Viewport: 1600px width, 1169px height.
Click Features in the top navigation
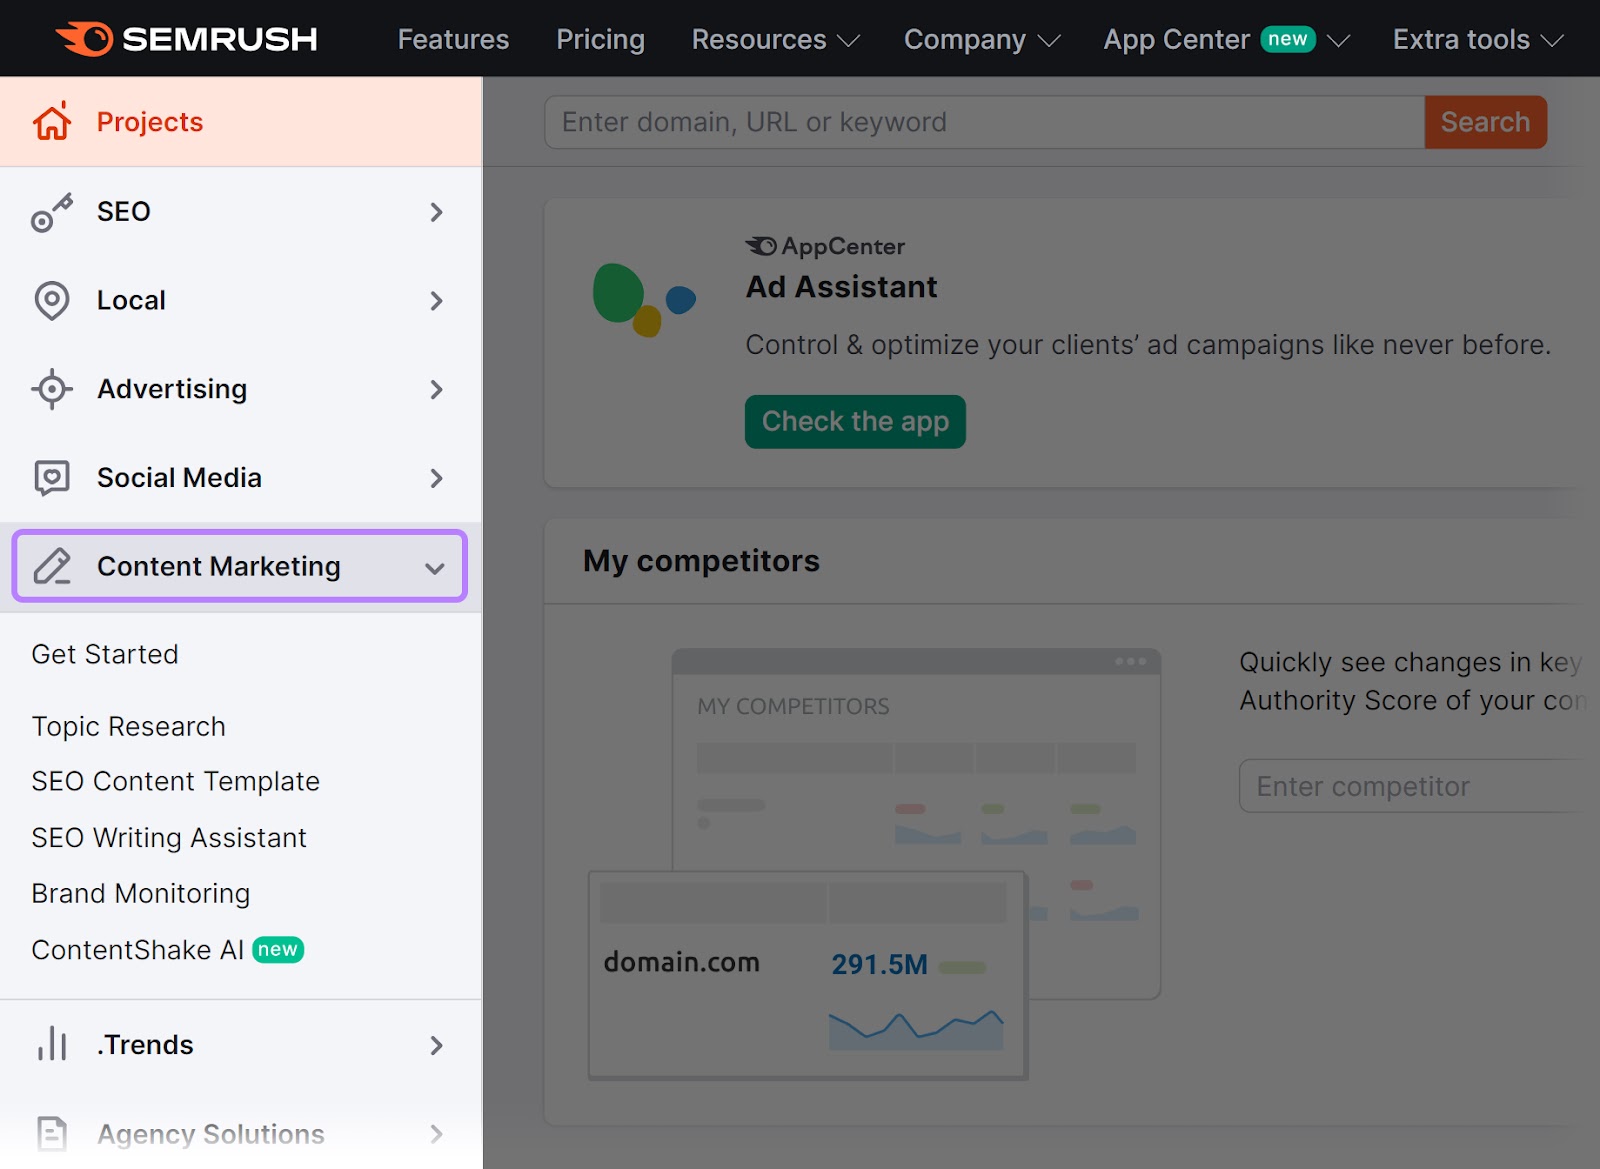(453, 39)
